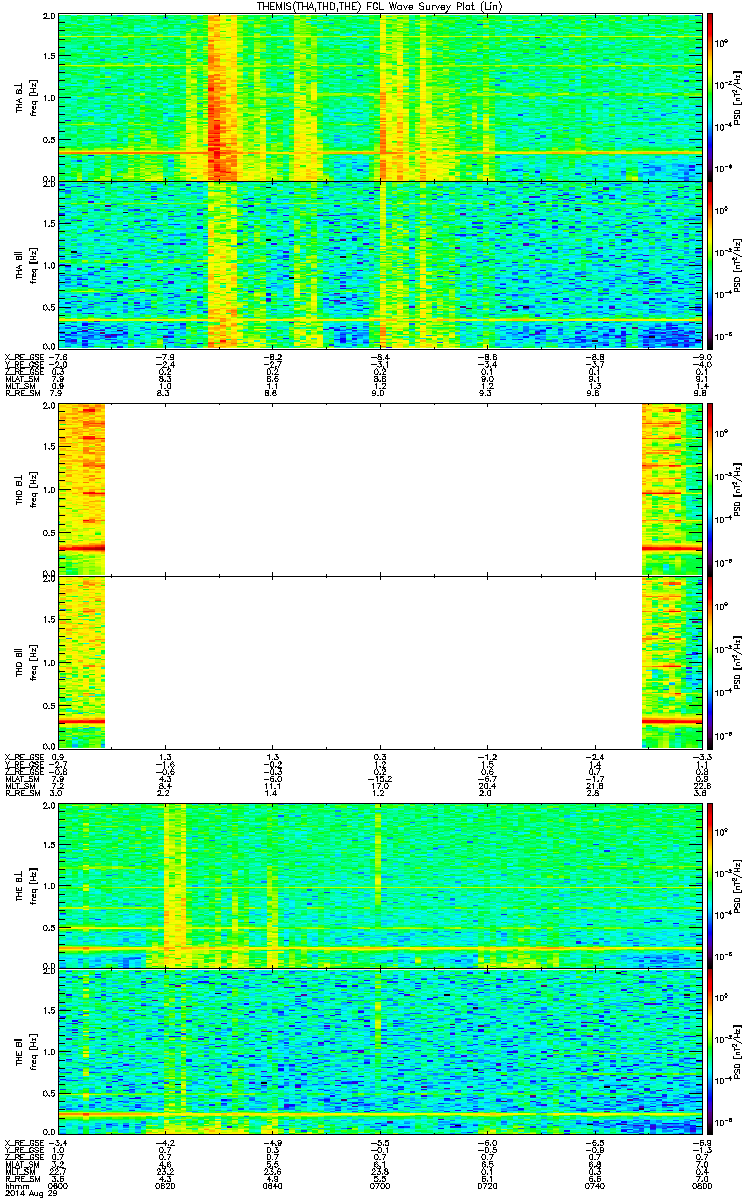Click the 2.0 tick on THA BL axis
Viewport: 750px width, 1200px height.
[x=49, y=18]
